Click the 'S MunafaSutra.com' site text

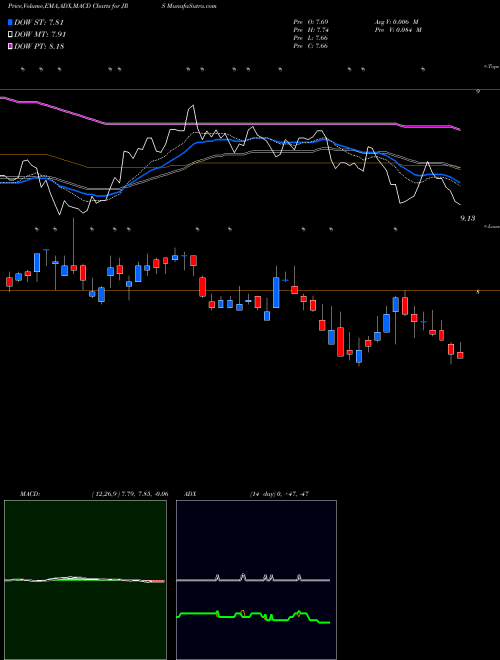click(191, 6)
